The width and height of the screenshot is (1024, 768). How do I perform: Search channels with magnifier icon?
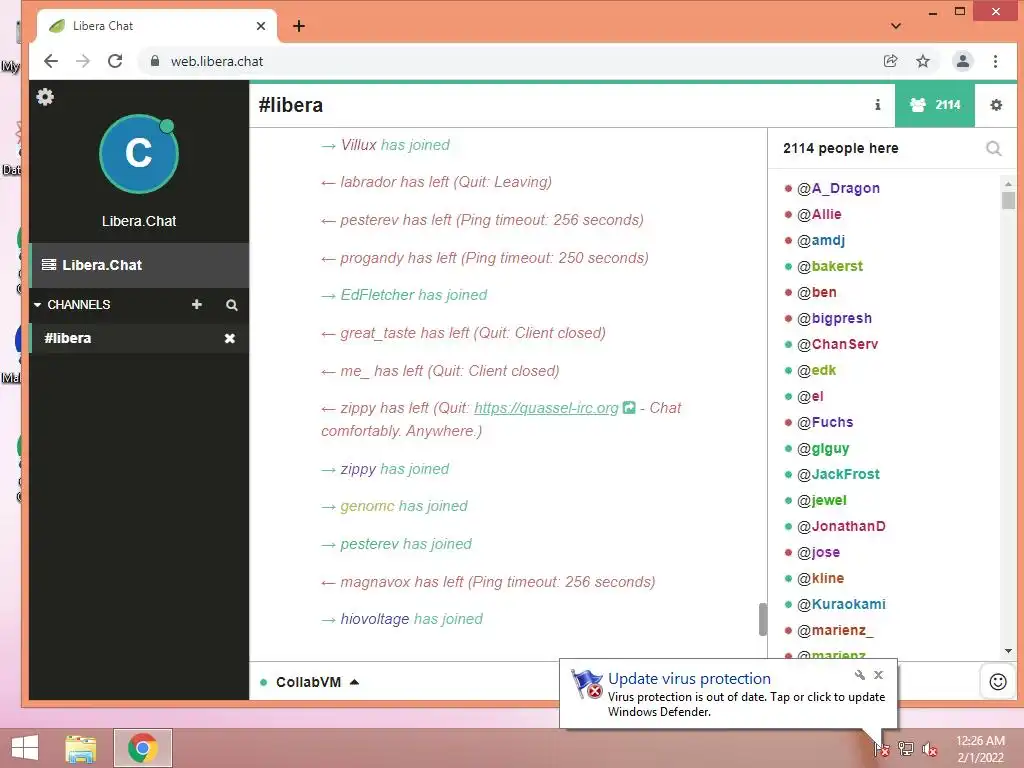[231, 305]
